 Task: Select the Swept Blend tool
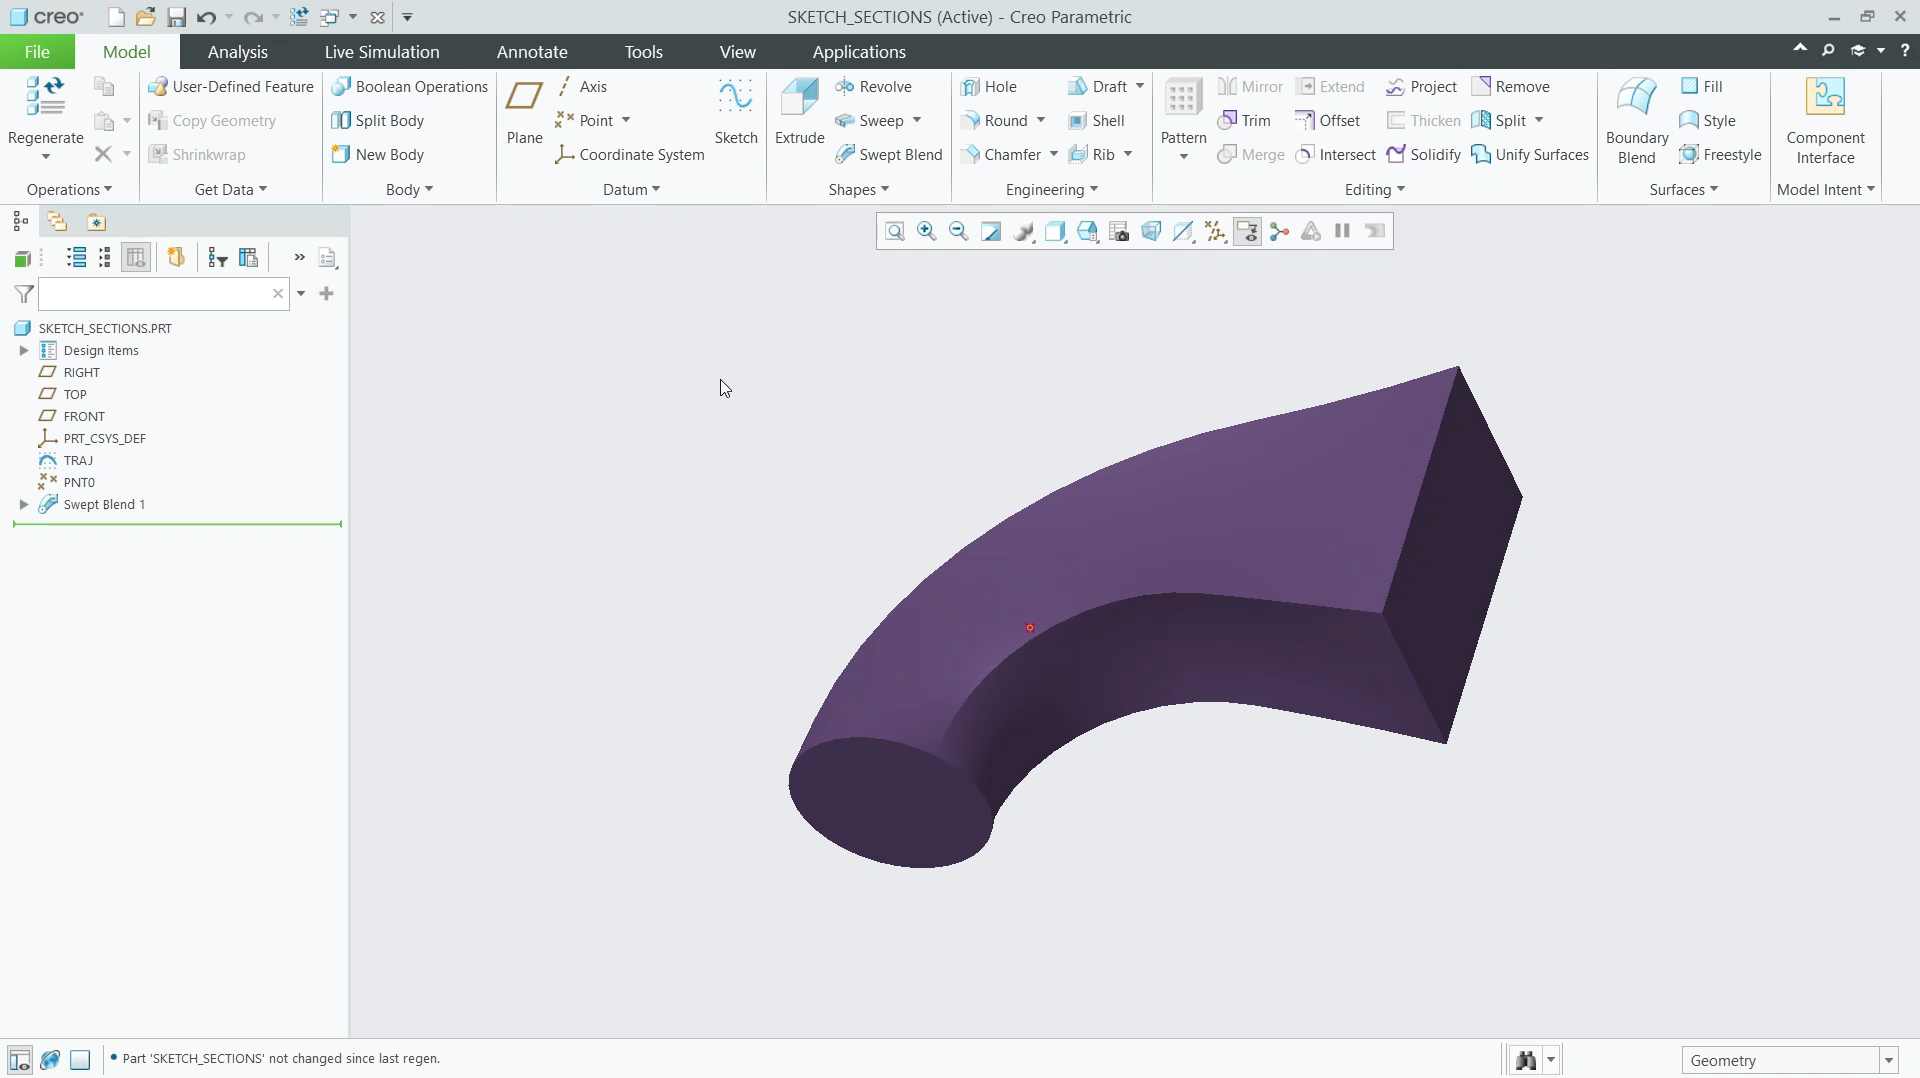889,154
